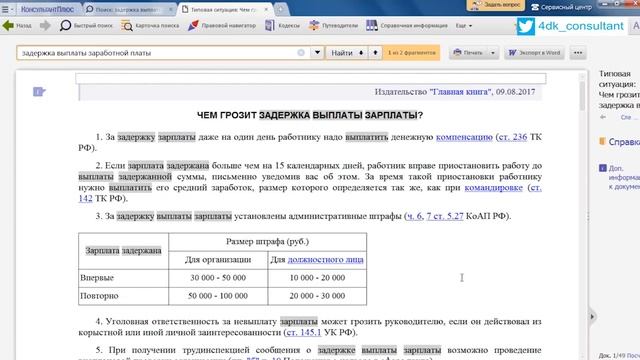Select the table cell 30 000 - 50 000
This screenshot has height=360, width=640.
point(218,278)
